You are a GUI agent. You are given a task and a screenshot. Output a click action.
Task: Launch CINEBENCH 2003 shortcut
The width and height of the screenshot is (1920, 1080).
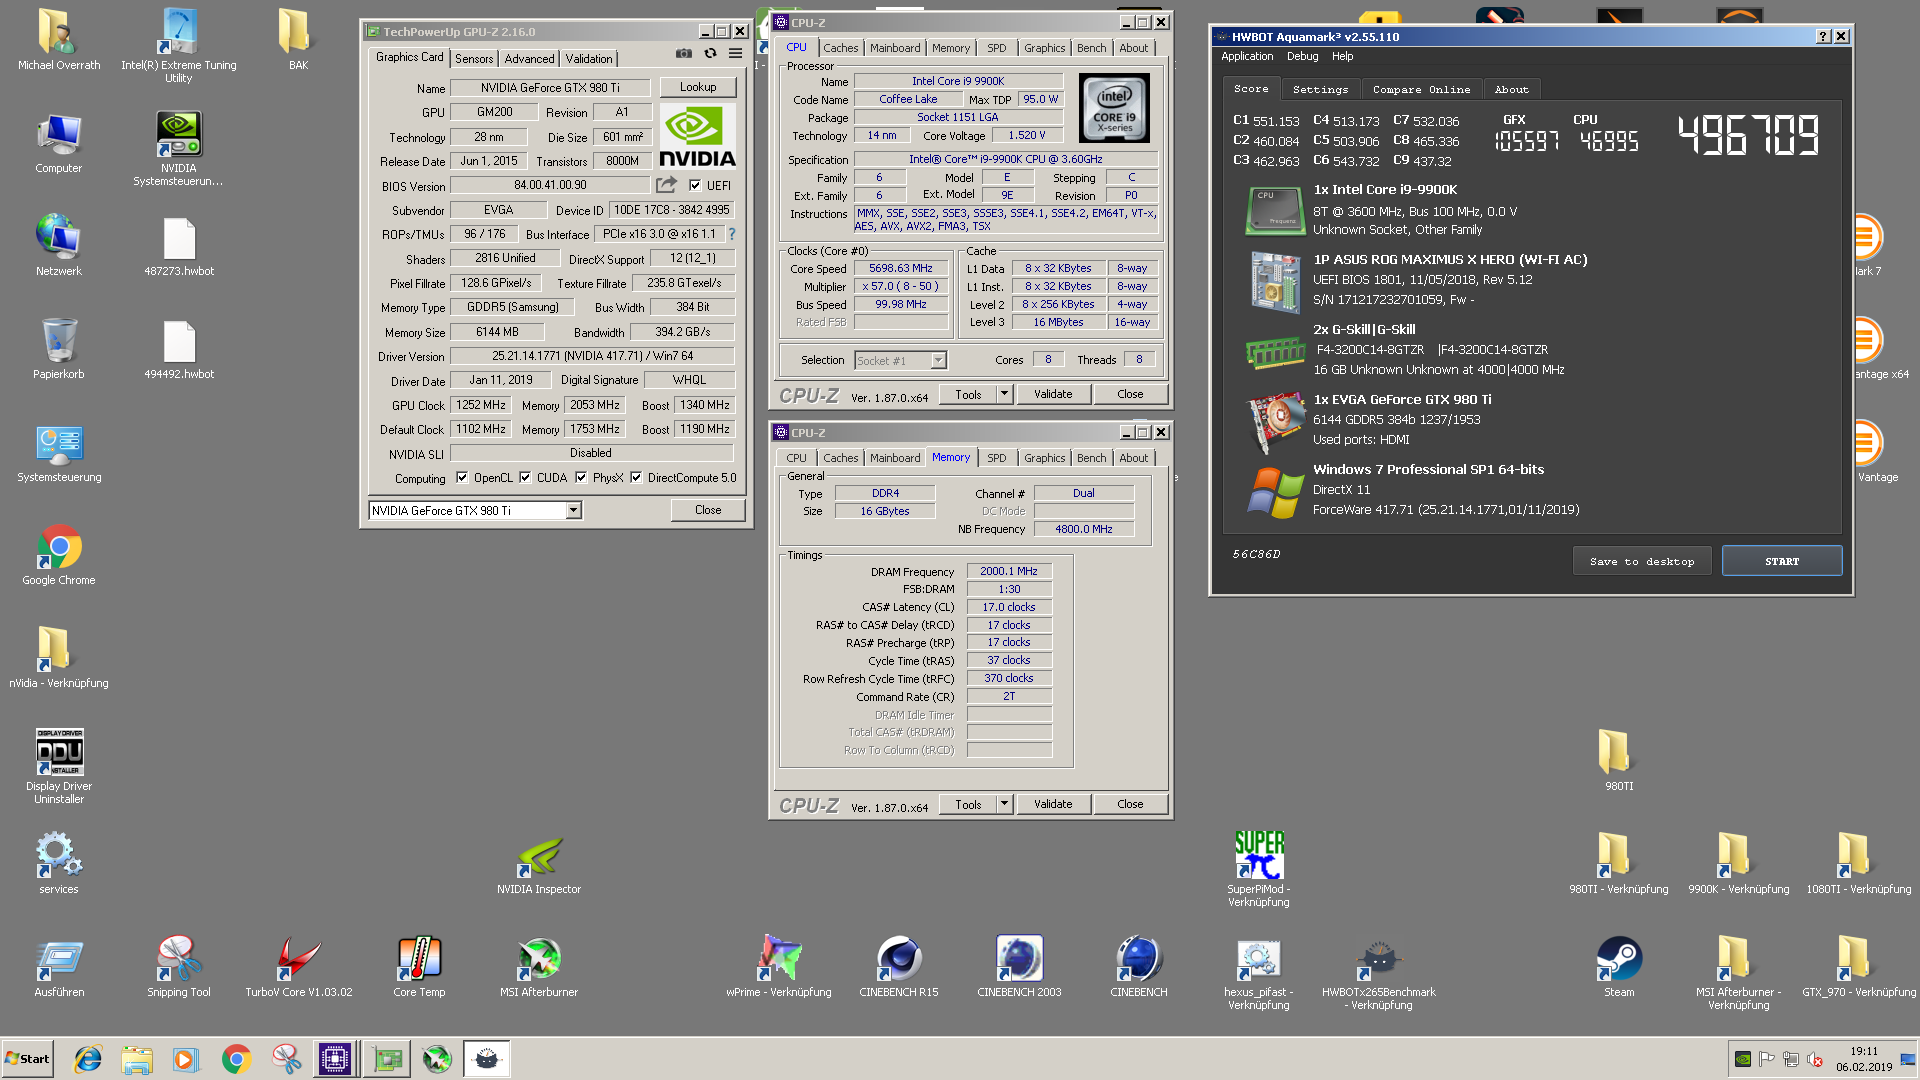click(1019, 968)
